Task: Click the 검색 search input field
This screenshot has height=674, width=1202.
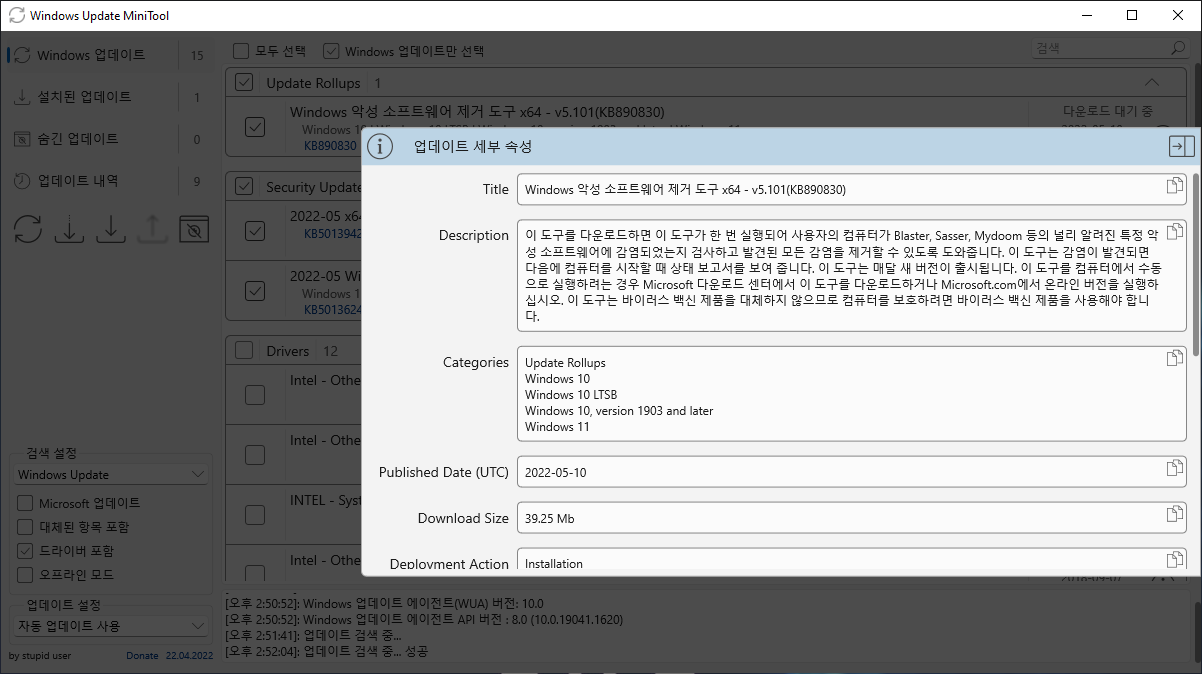Action: pyautogui.click(x=1098, y=48)
